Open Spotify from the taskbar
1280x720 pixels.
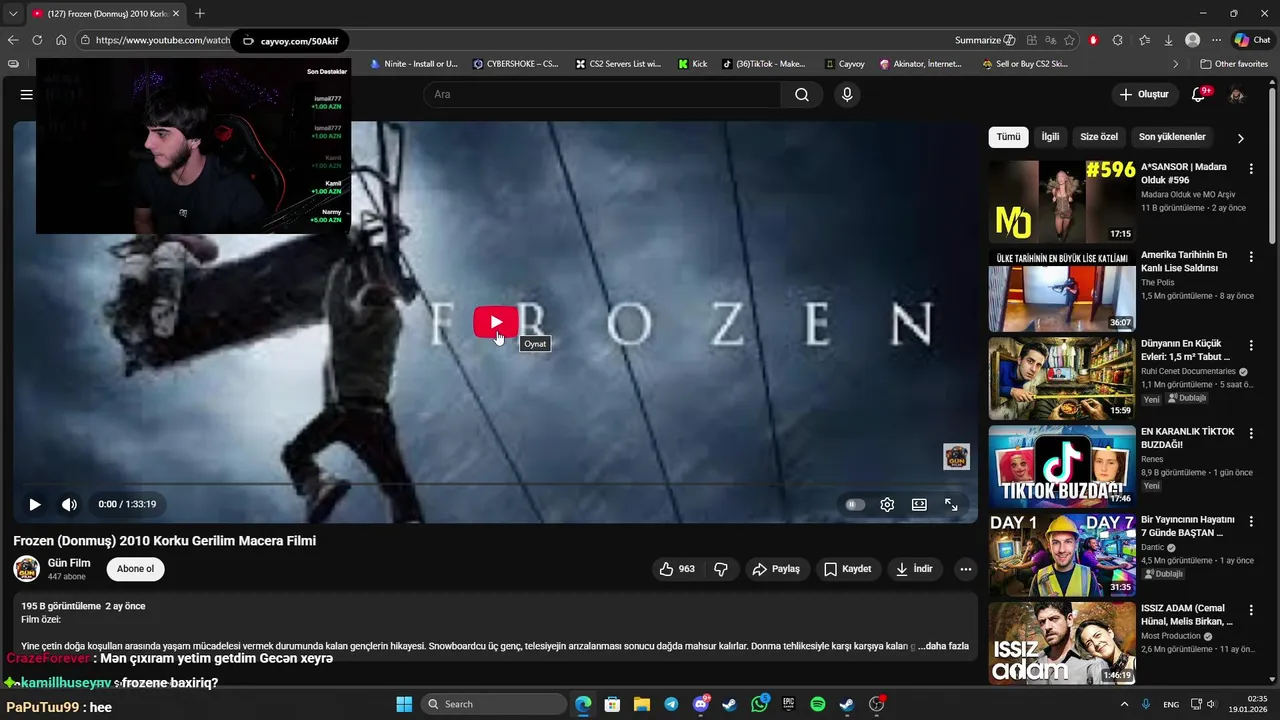point(817,704)
